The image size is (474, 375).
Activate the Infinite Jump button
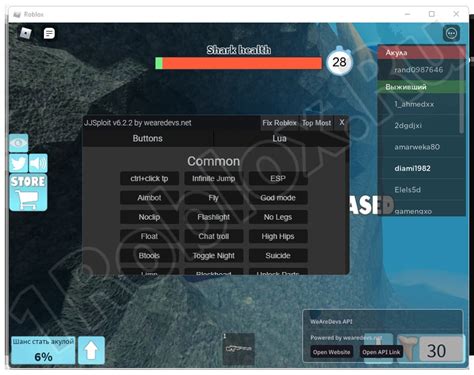(x=214, y=178)
